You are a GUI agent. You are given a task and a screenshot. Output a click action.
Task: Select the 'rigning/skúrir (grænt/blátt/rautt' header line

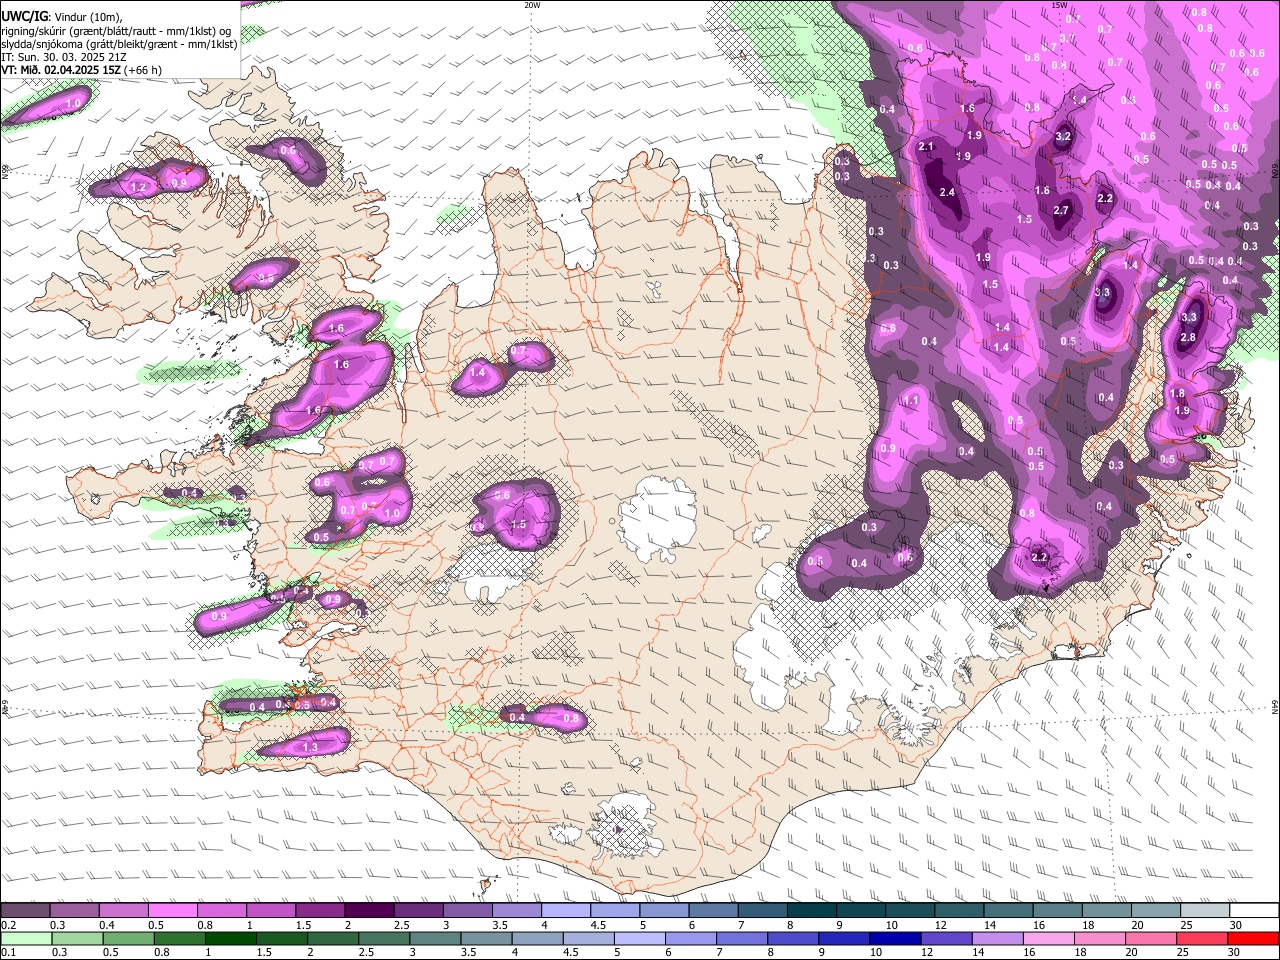click(x=117, y=30)
